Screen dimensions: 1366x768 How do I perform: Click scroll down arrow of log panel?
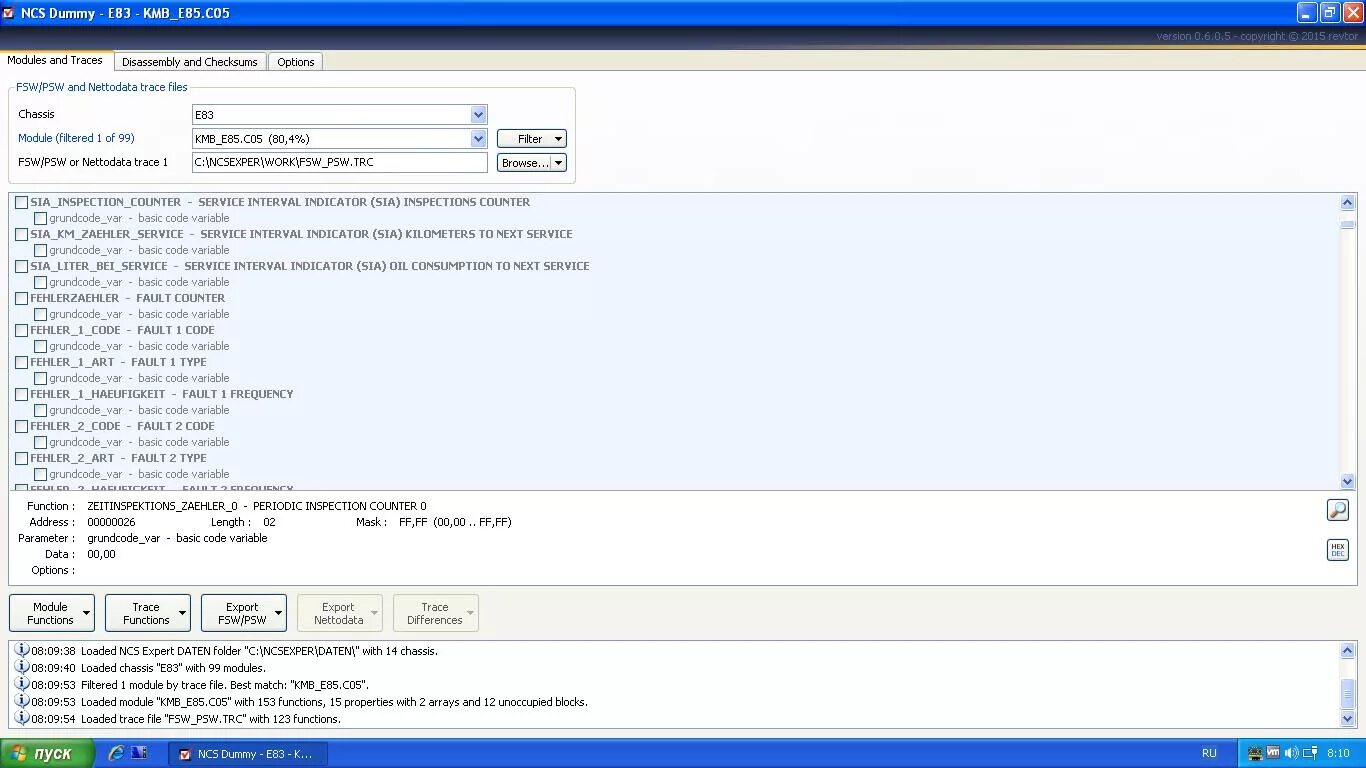tap(1347, 718)
